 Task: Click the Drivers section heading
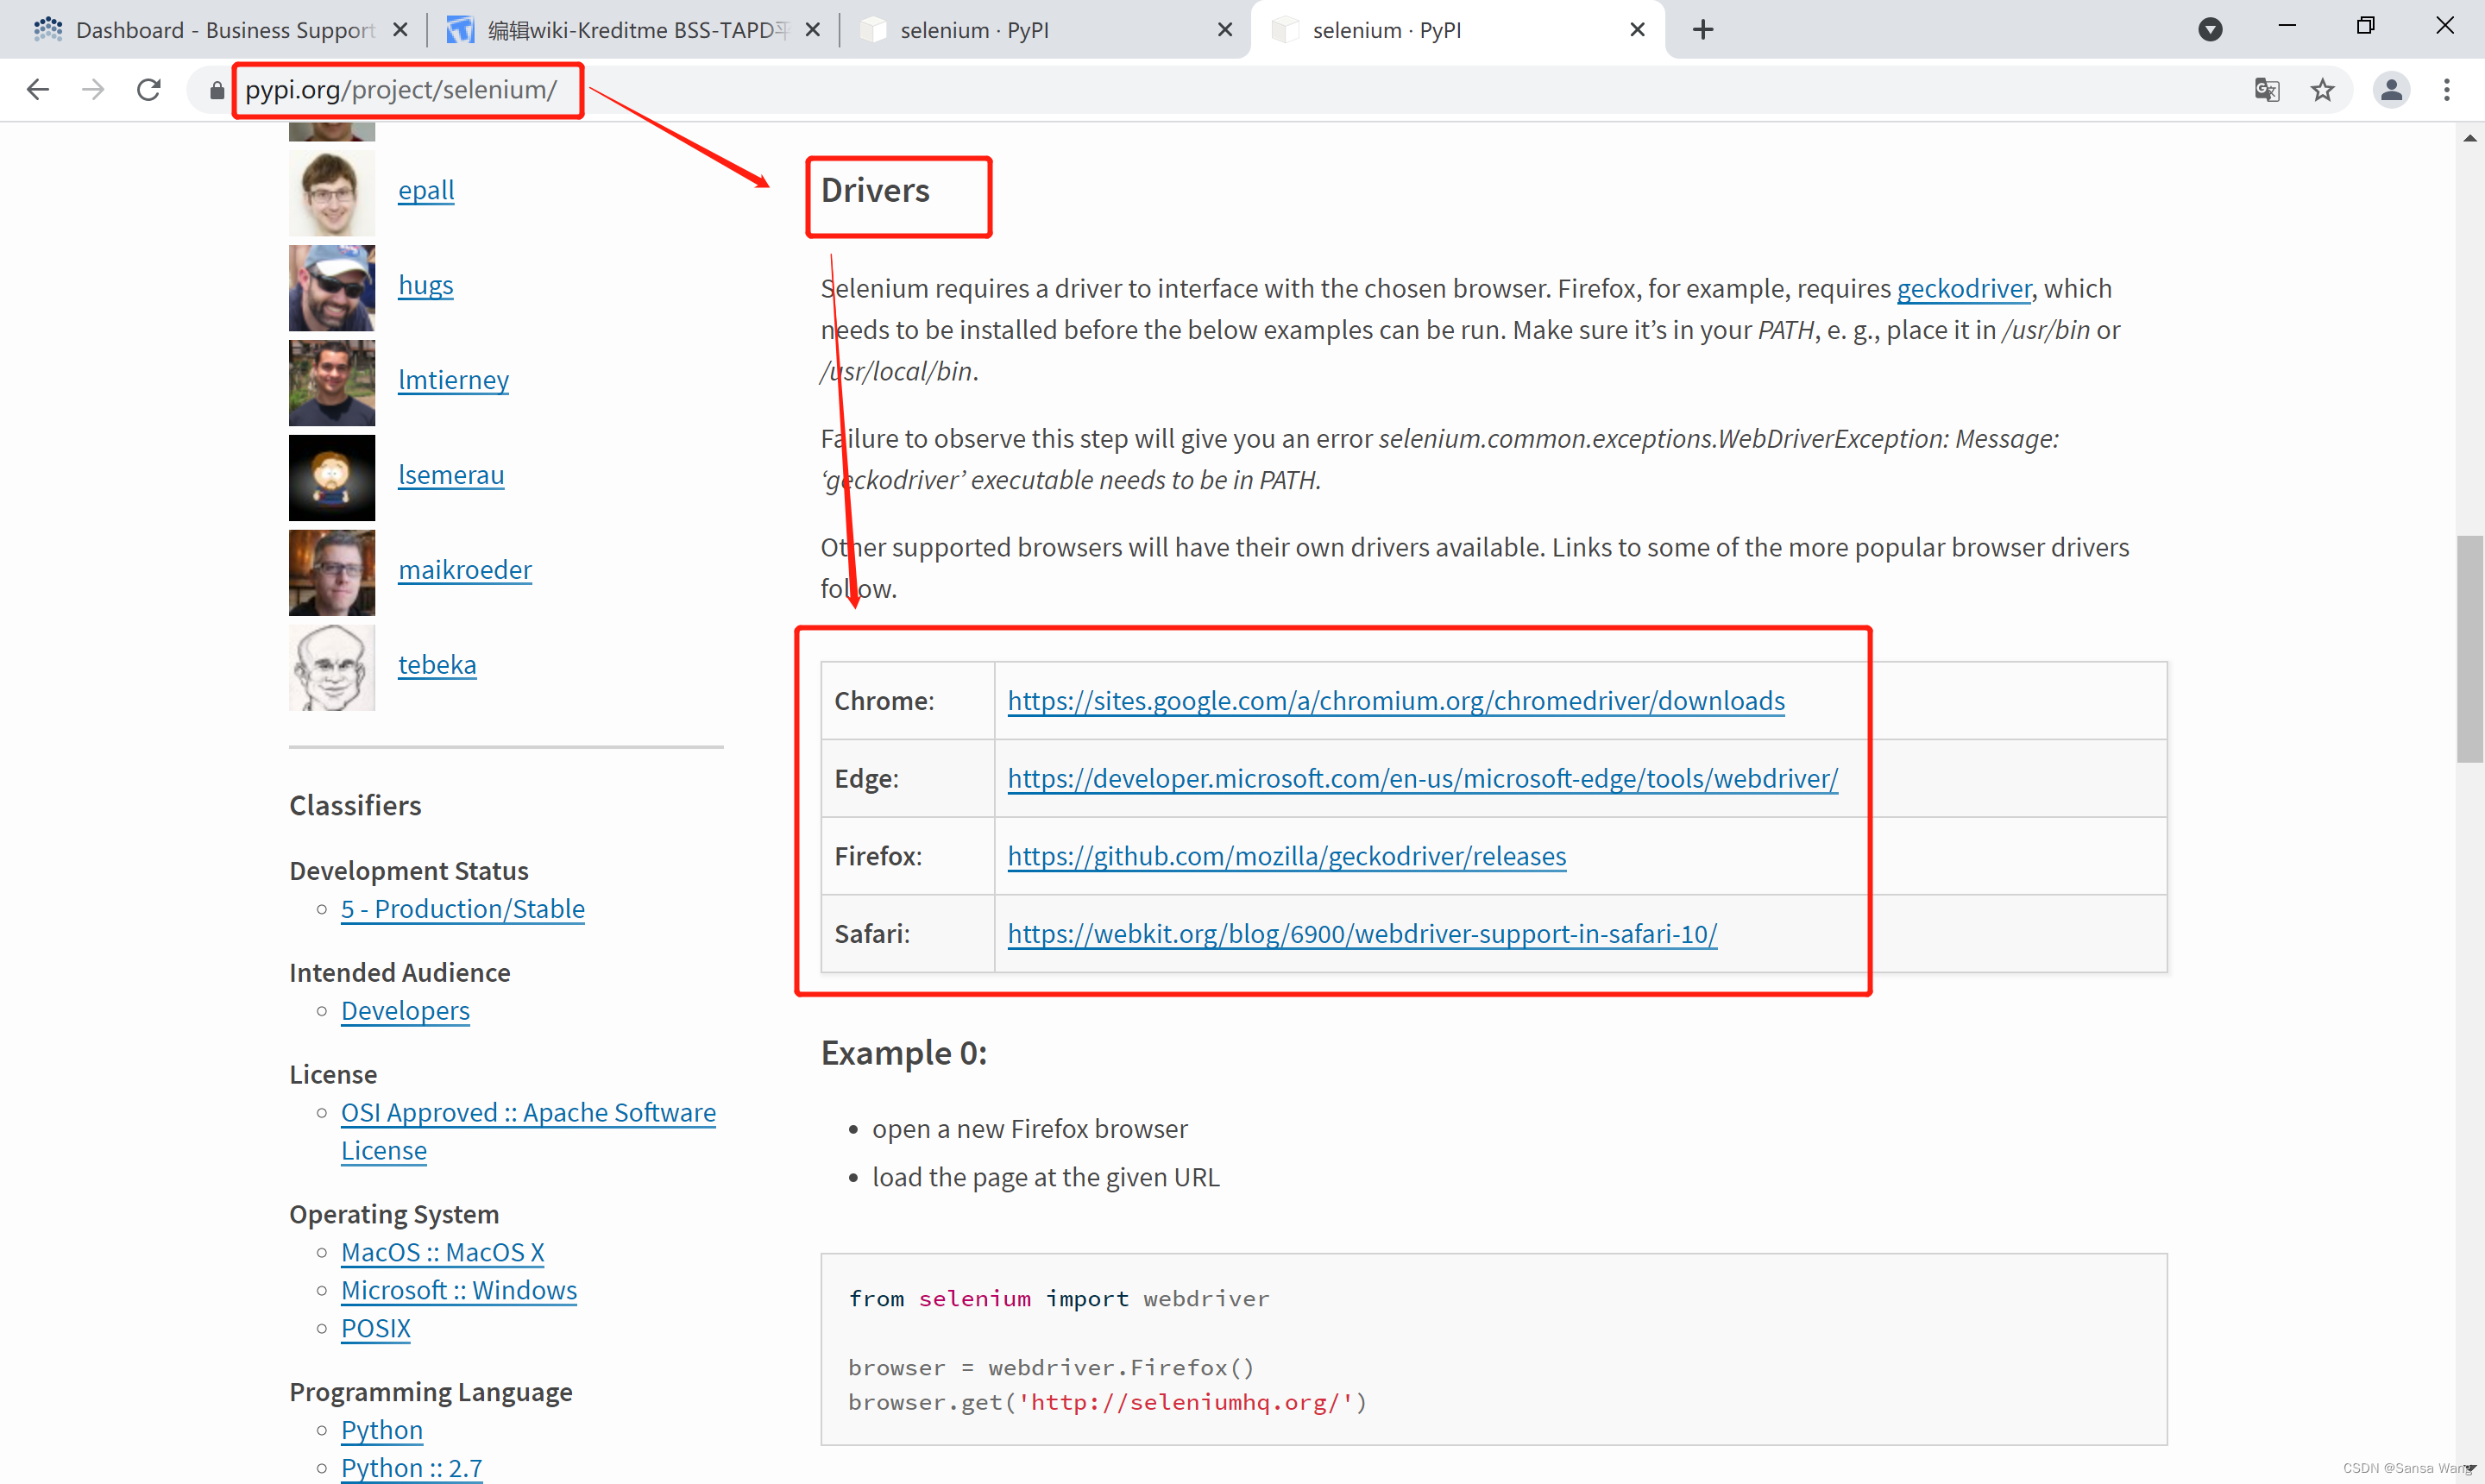tap(875, 191)
